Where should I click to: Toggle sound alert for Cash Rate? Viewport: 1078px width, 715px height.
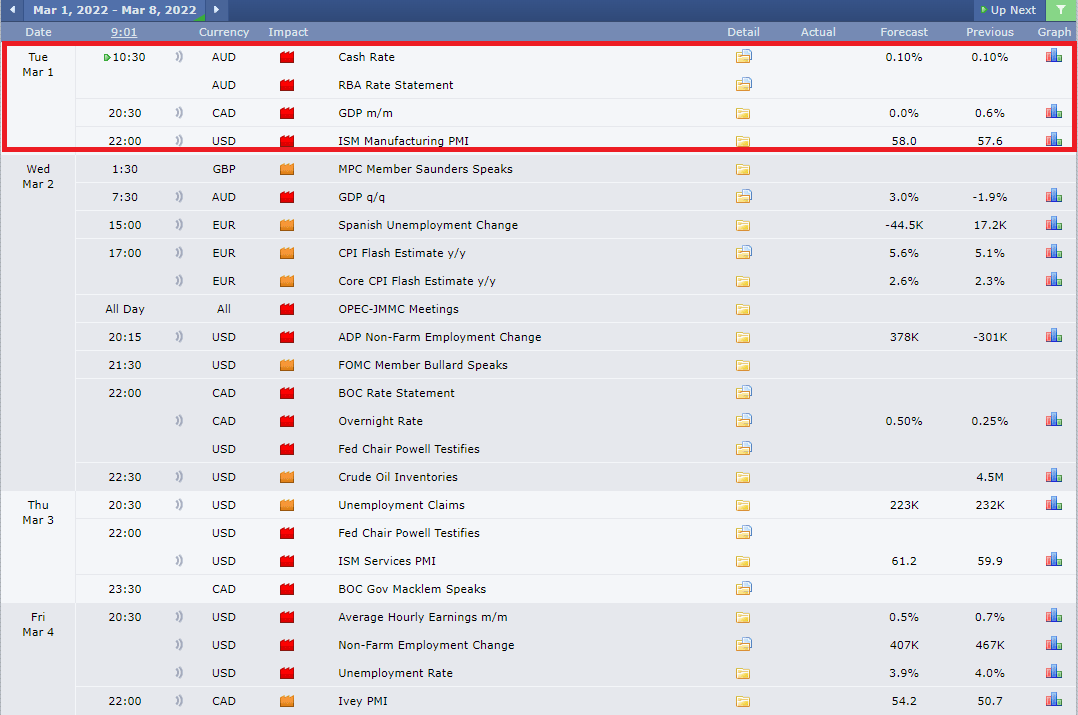[179, 56]
